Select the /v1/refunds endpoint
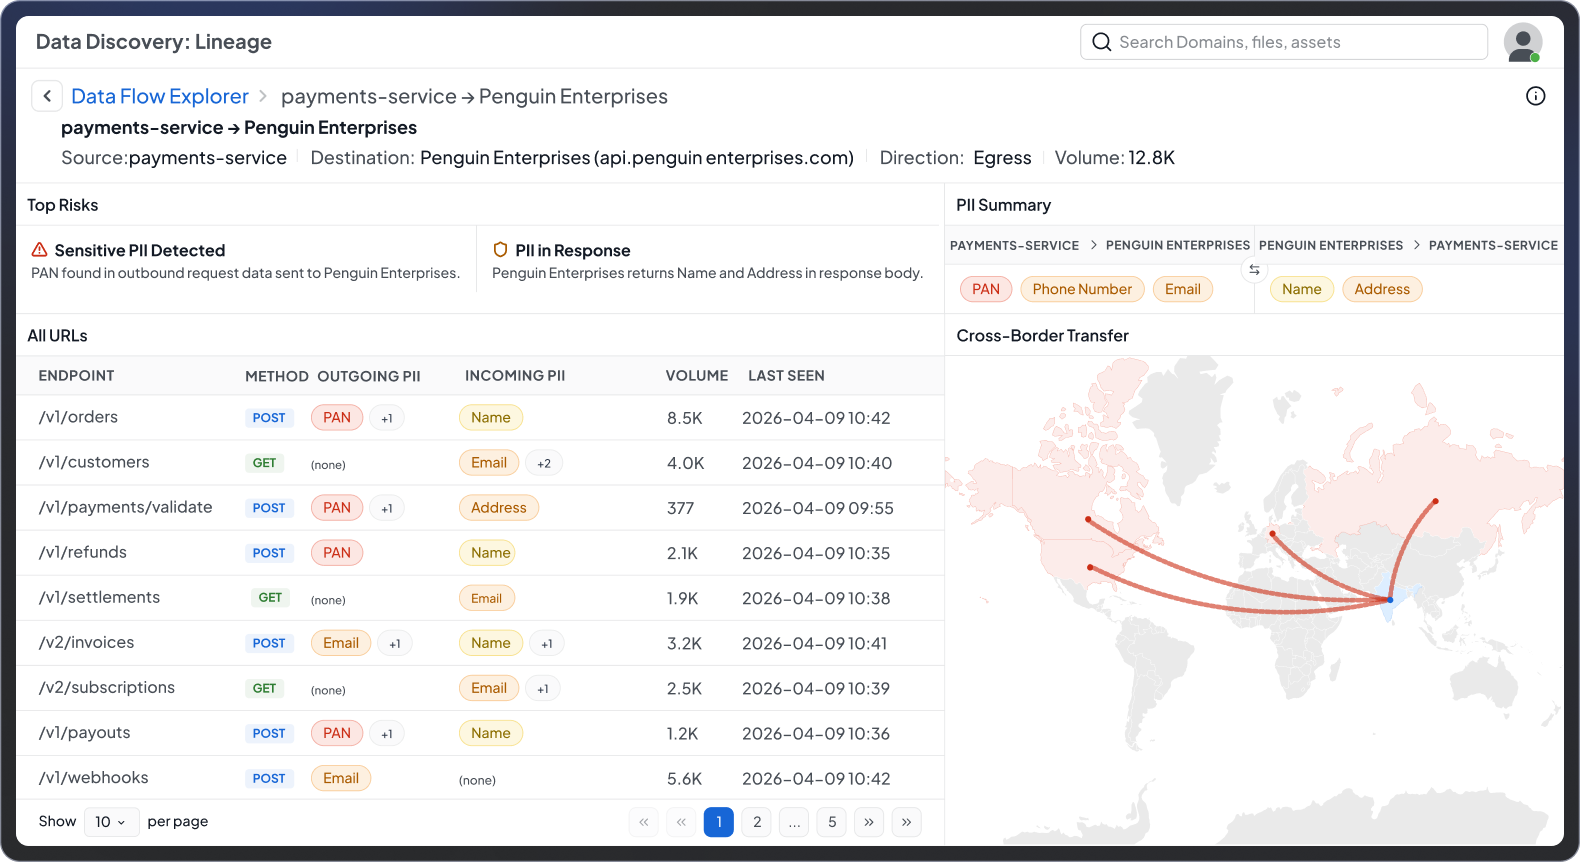The width and height of the screenshot is (1580, 862). point(82,552)
